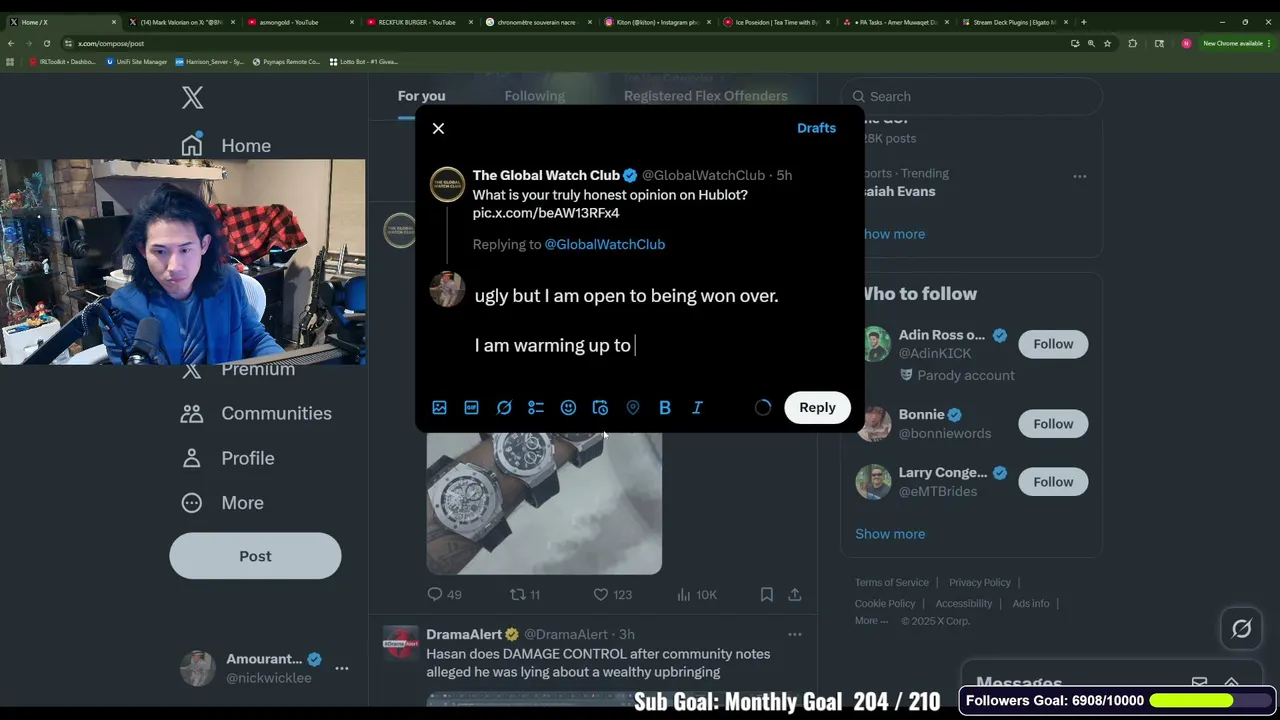Toggle bold formatting in composer
Image resolution: width=1280 pixels, height=720 pixels.
click(665, 407)
